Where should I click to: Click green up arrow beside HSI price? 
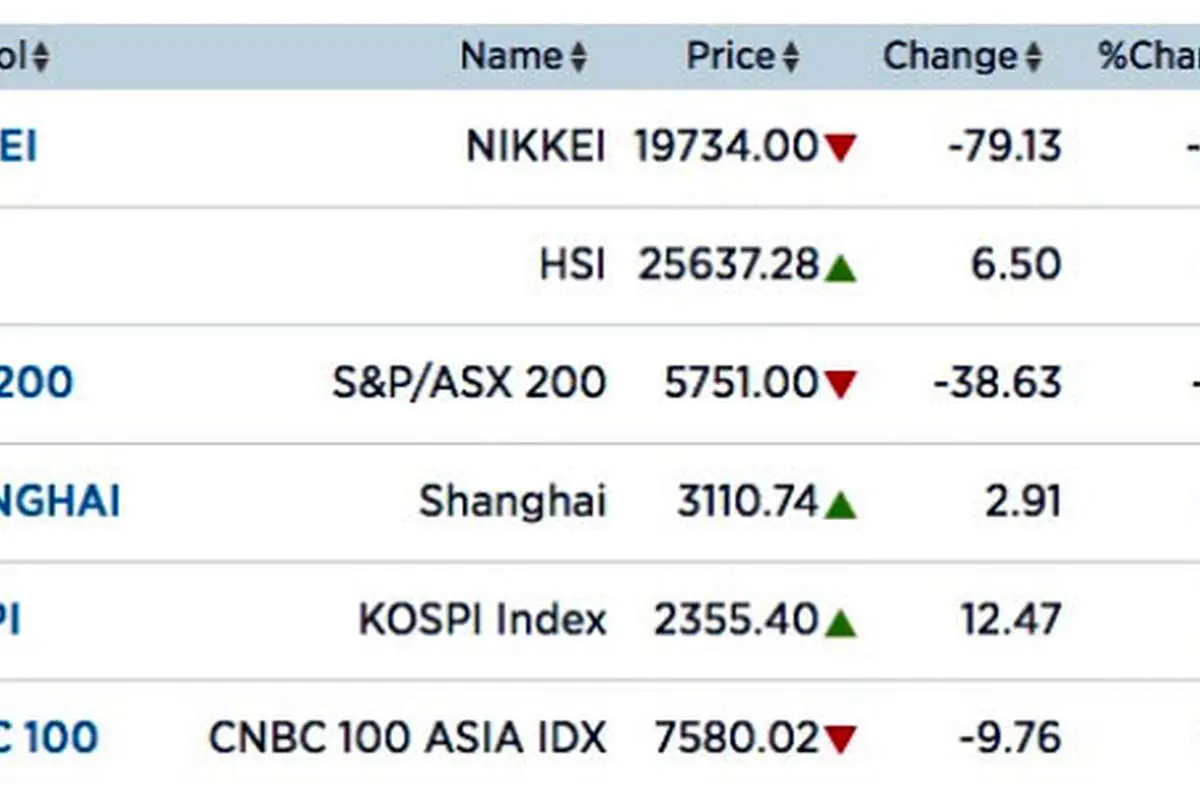[x=840, y=267]
